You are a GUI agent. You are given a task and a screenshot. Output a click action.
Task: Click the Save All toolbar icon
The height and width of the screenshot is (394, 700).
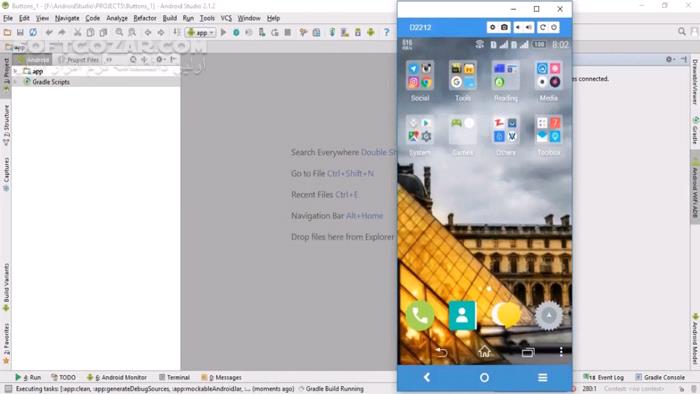click(20, 32)
